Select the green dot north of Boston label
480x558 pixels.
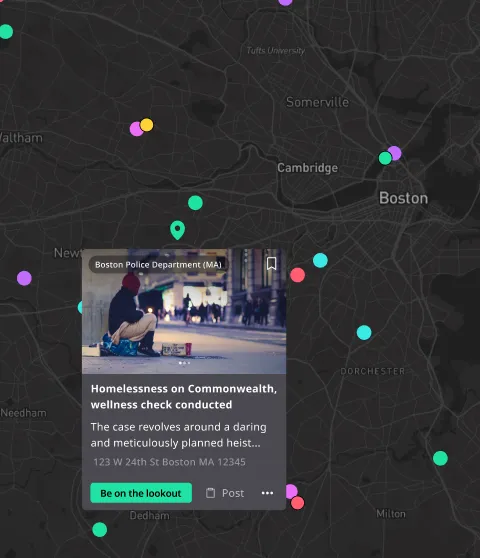[x=385, y=158]
